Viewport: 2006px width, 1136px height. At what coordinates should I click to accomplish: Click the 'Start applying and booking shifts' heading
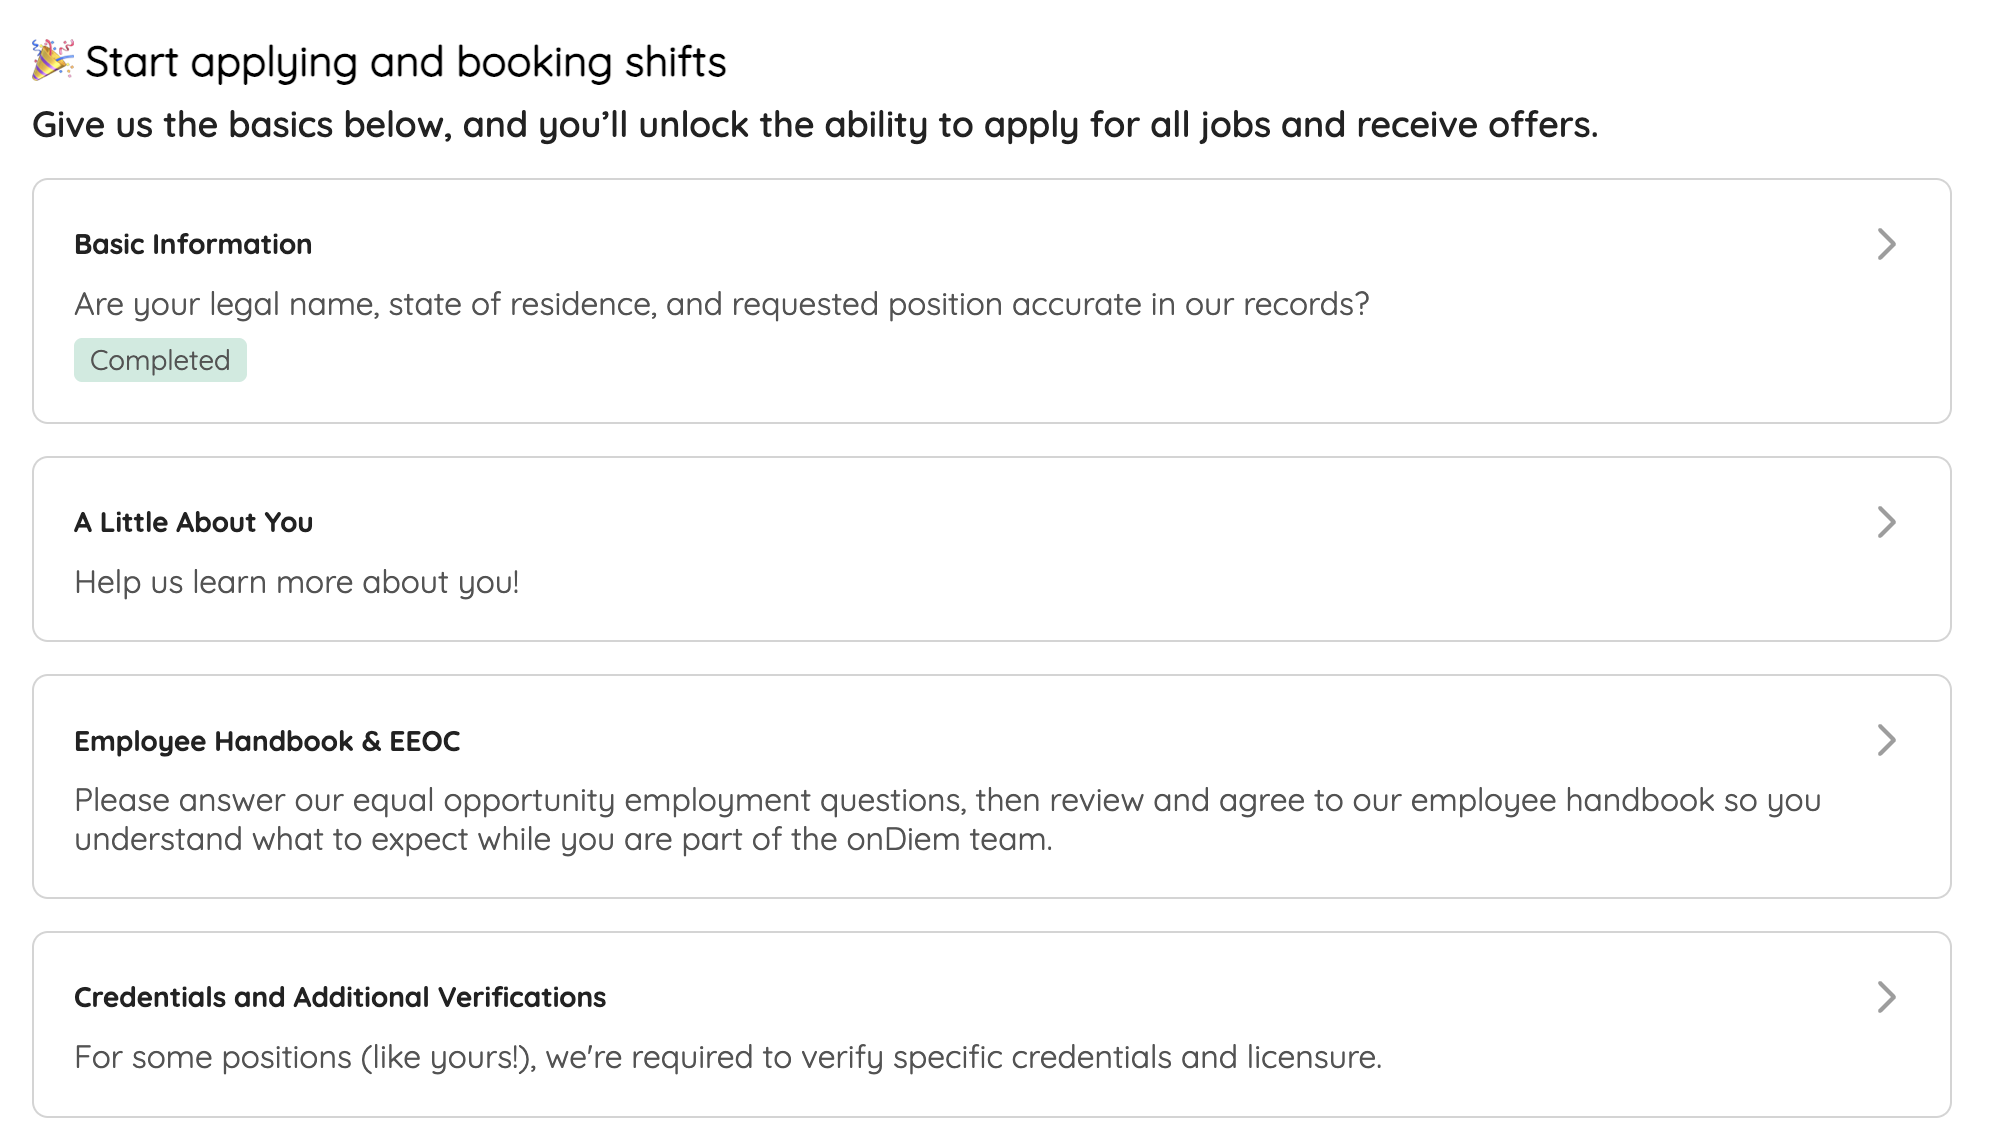(x=405, y=62)
